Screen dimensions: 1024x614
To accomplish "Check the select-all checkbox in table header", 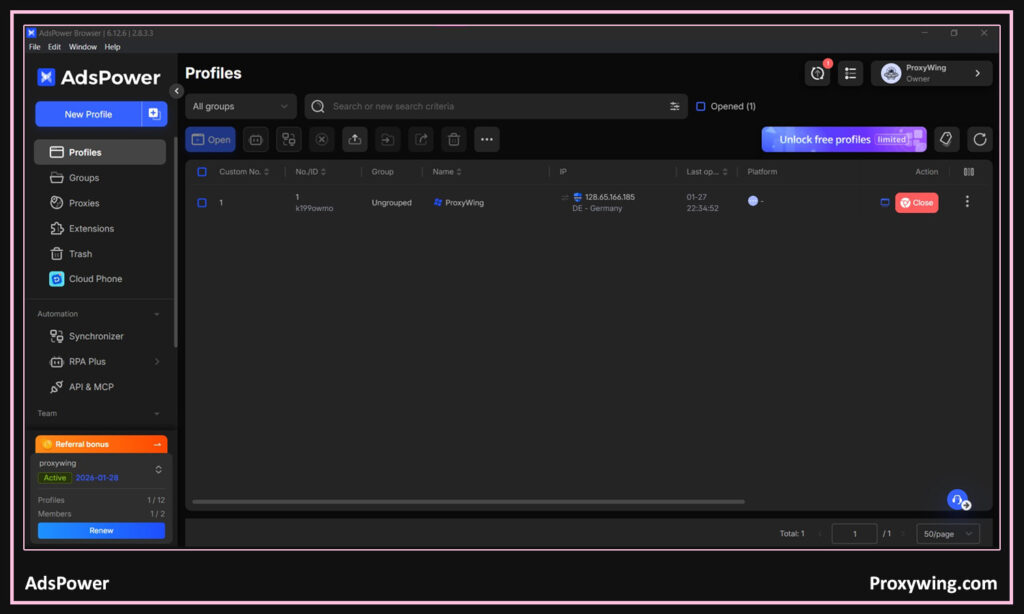I will 202,172.
